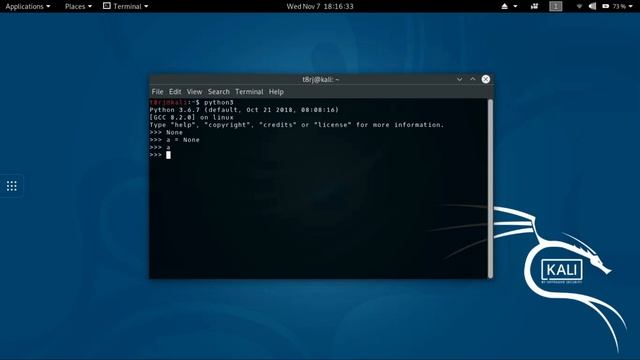Maximize the terminal with up chevron
Screen dimensions: 640x360
pos(473,79)
